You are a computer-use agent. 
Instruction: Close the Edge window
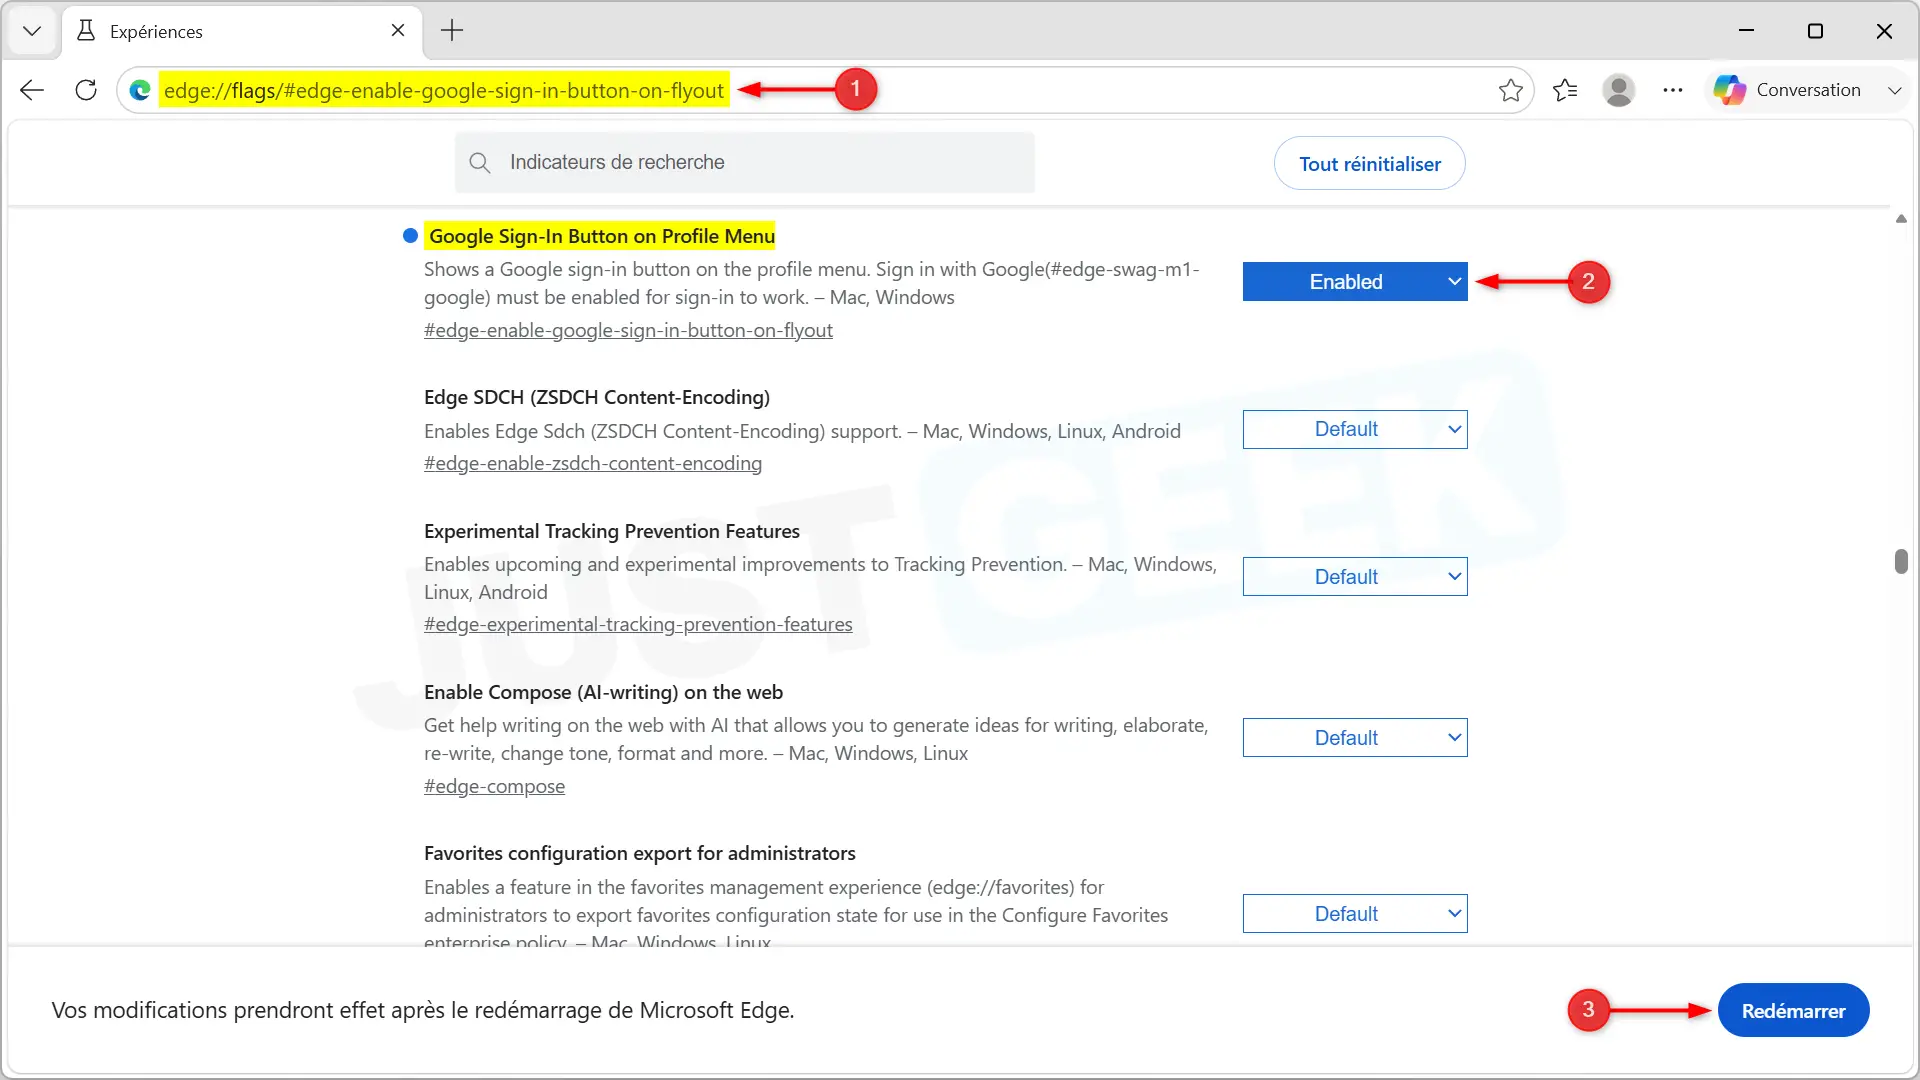(1884, 31)
